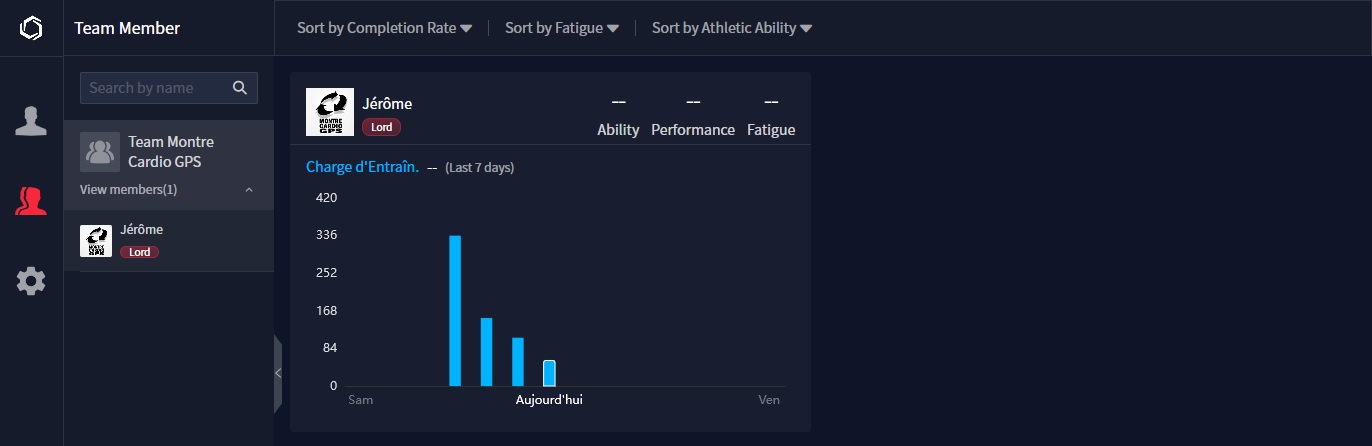This screenshot has width=1372, height=446.
Task: Click the COROS logo icon
Action: click(x=31, y=28)
